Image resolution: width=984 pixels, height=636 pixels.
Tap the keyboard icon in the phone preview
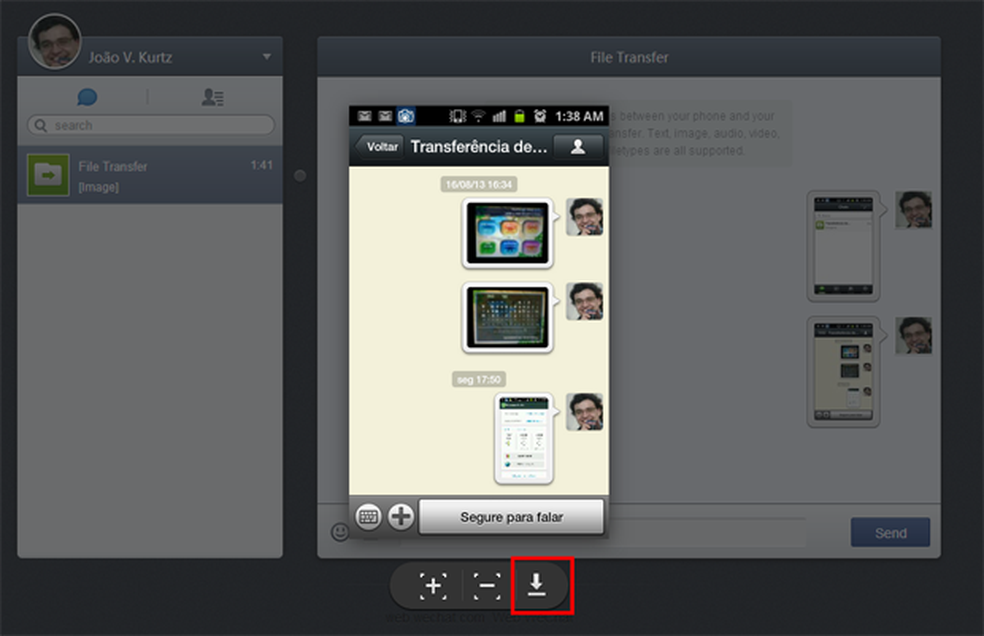pyautogui.click(x=367, y=516)
